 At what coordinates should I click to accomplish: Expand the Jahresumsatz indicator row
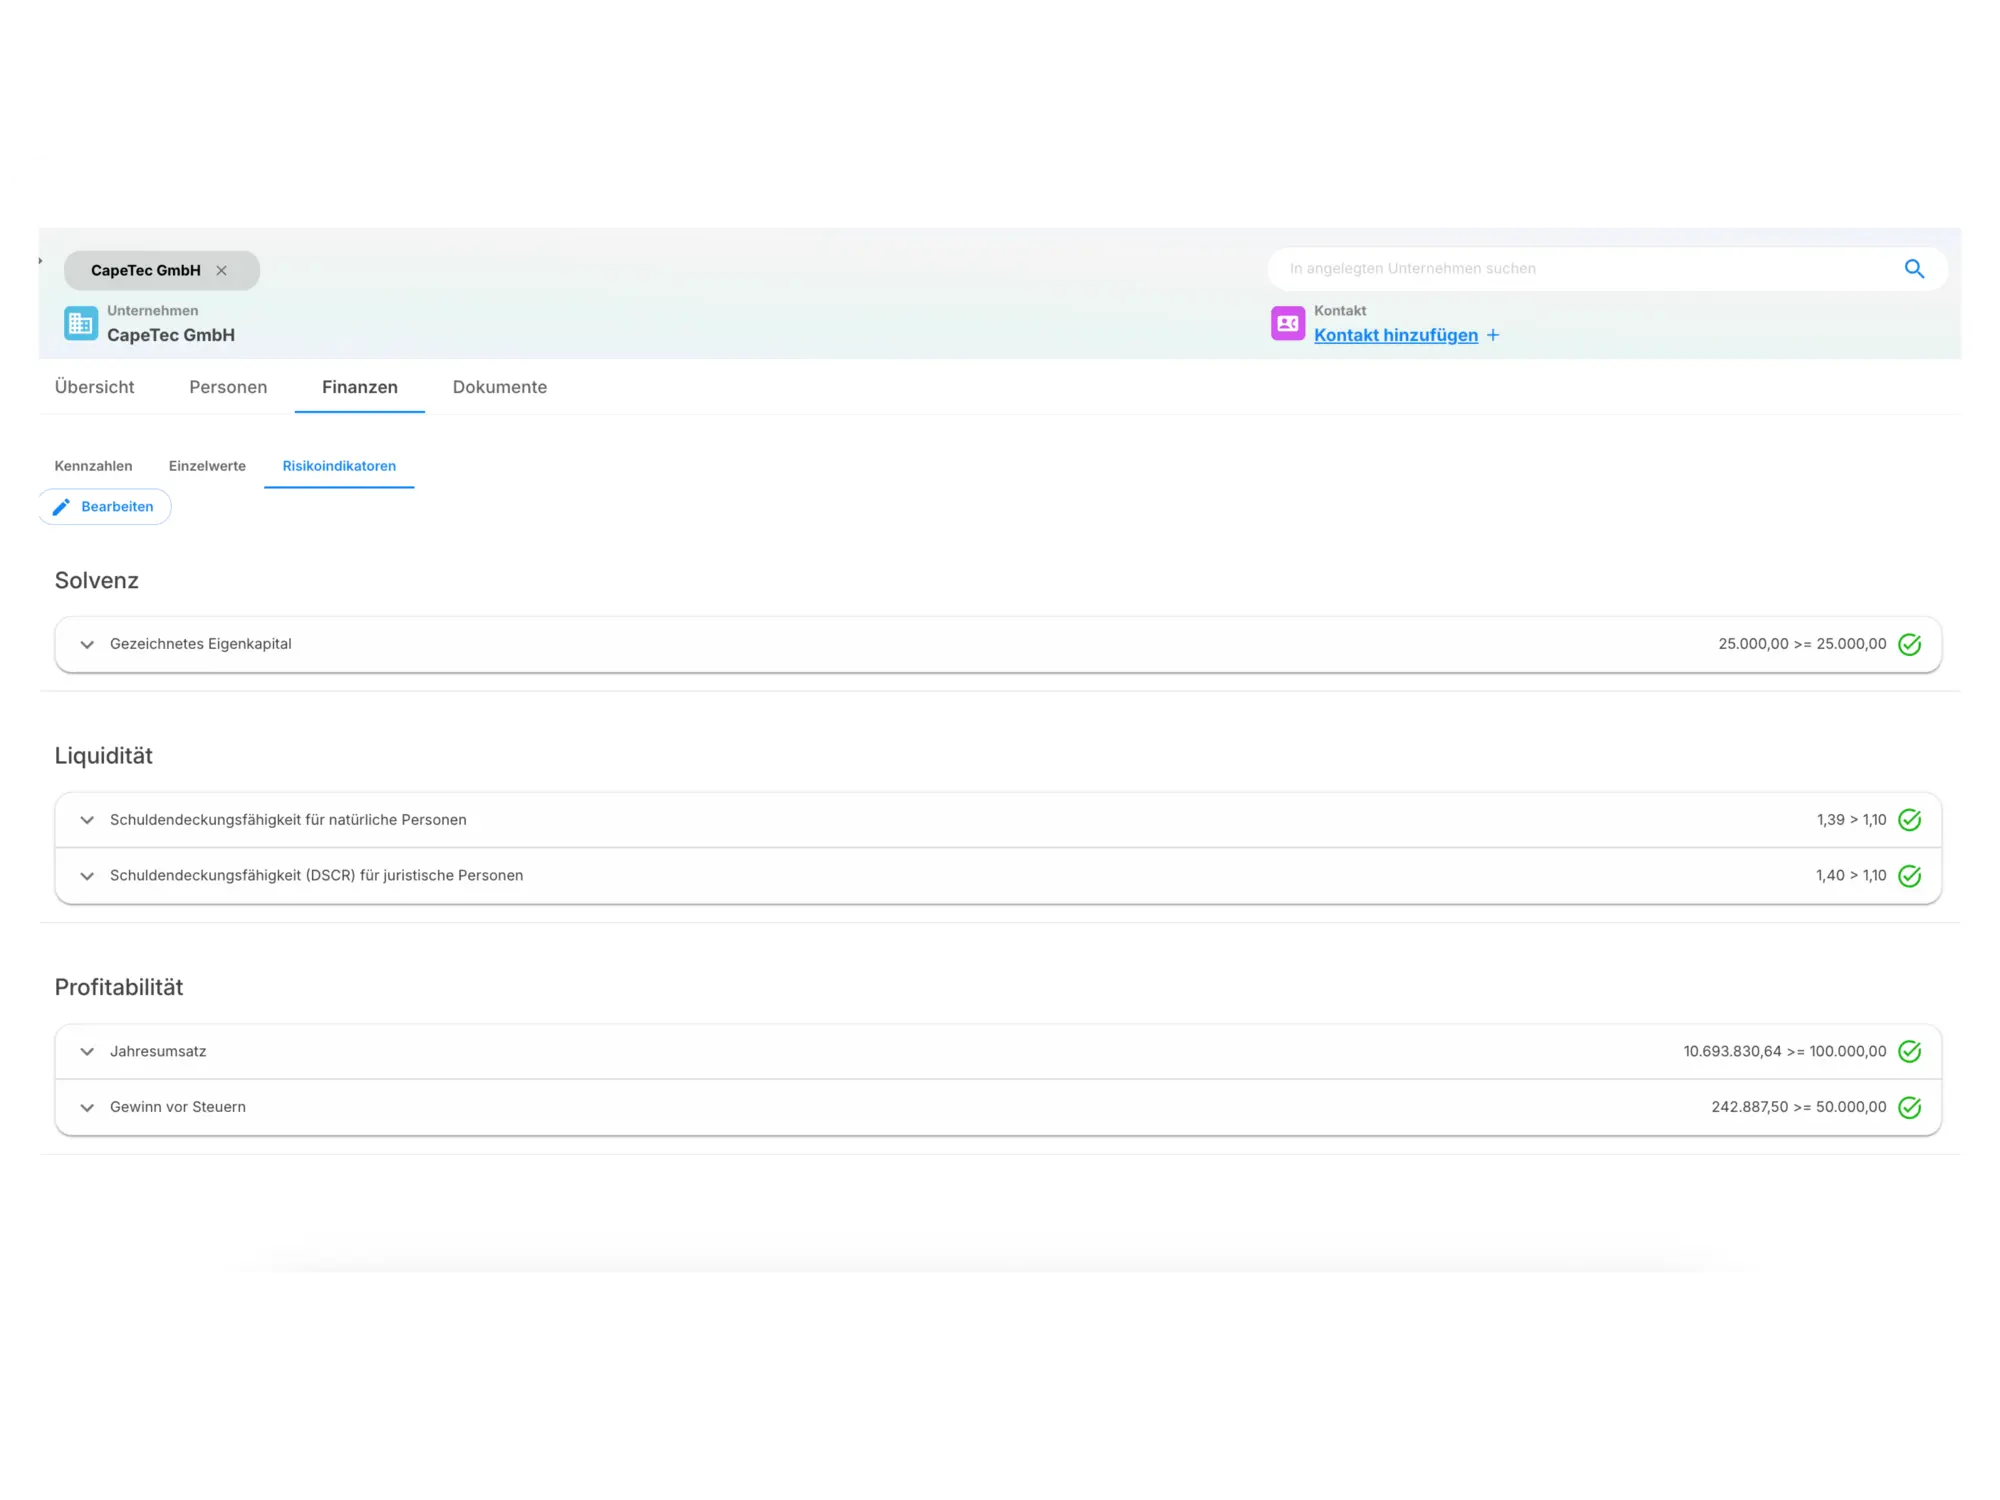(87, 1052)
